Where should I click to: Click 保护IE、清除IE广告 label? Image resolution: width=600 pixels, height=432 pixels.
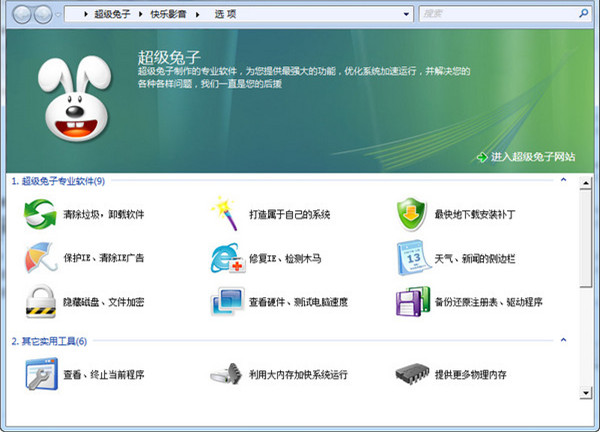104,258
